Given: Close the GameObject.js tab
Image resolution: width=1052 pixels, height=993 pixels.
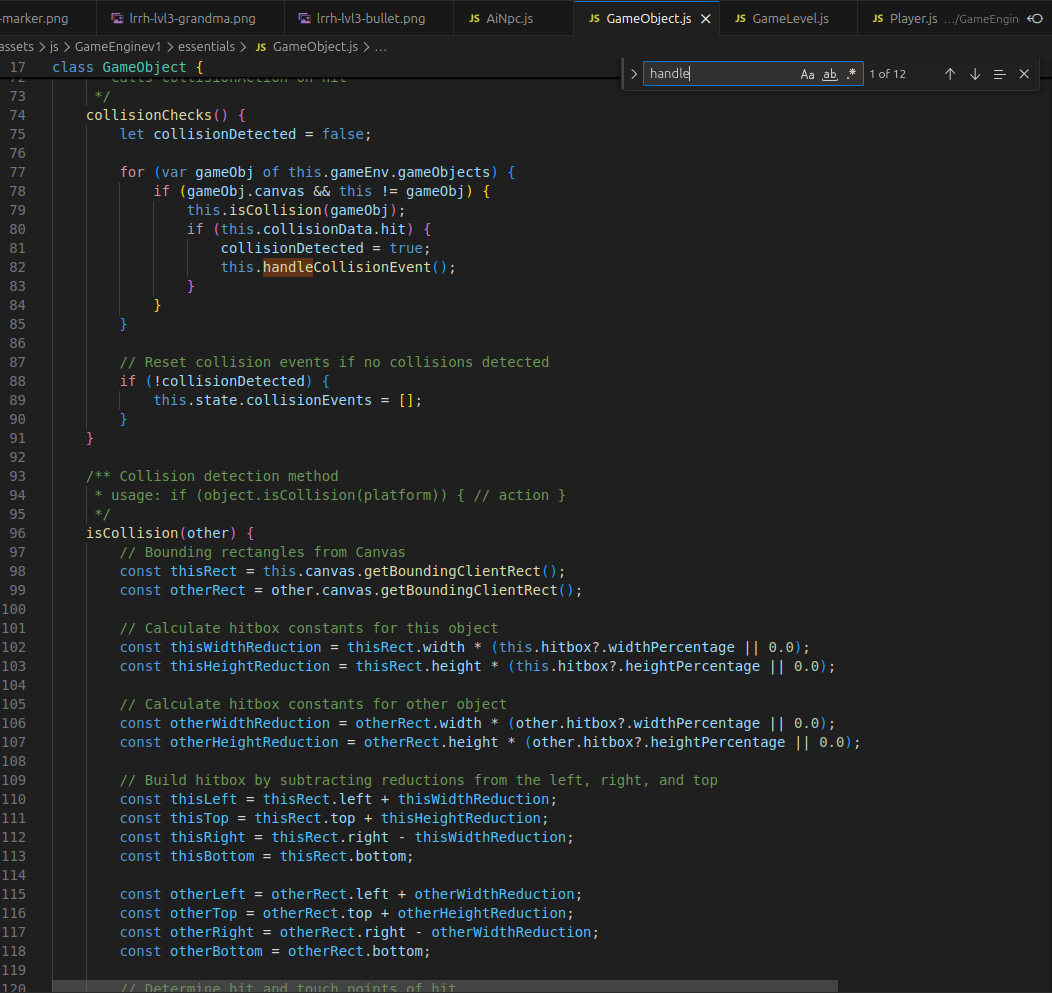Looking at the screenshot, I should click(706, 19).
